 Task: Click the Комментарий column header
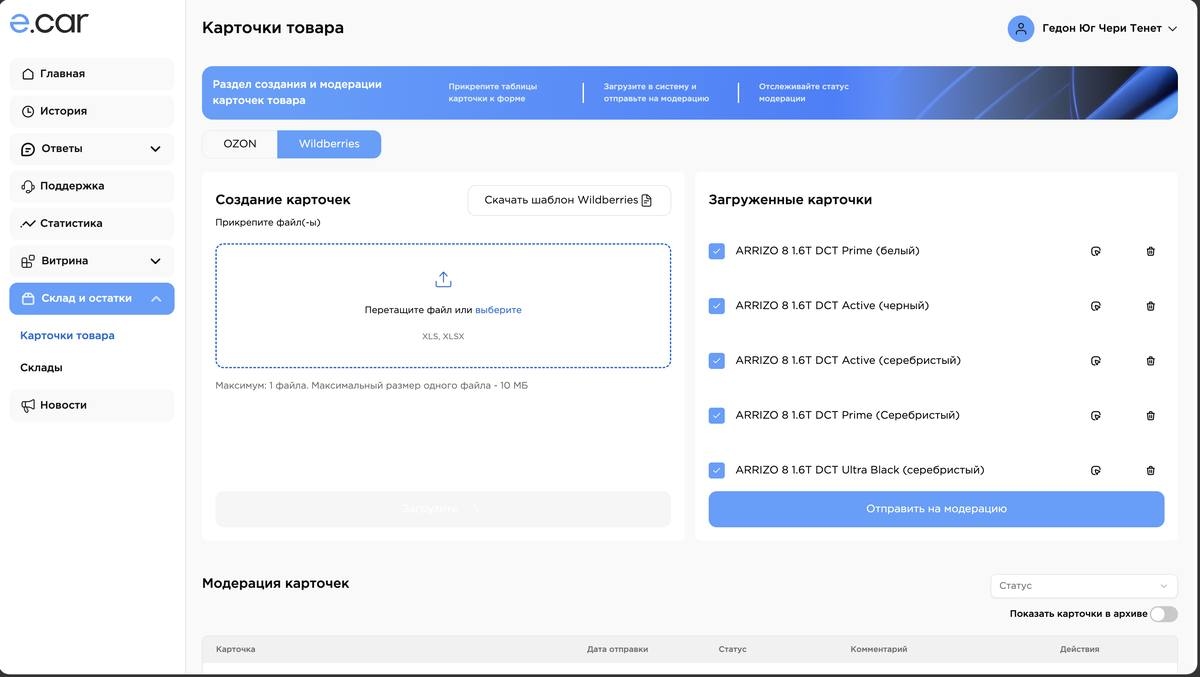click(879, 649)
